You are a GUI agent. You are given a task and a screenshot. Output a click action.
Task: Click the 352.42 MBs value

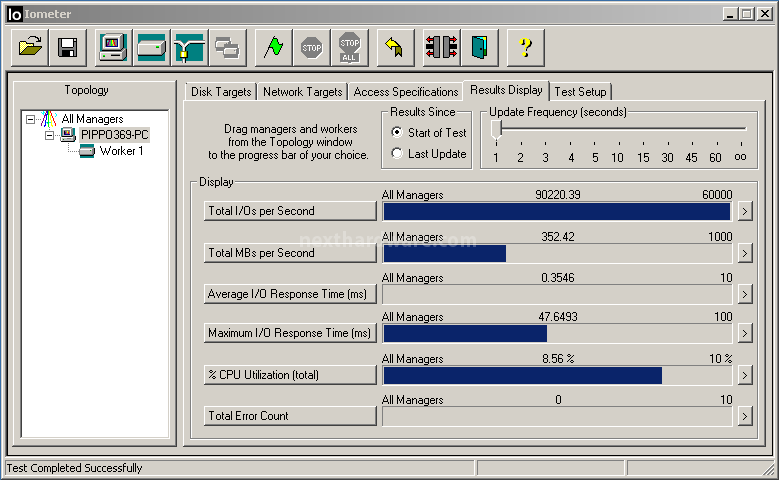click(x=557, y=237)
